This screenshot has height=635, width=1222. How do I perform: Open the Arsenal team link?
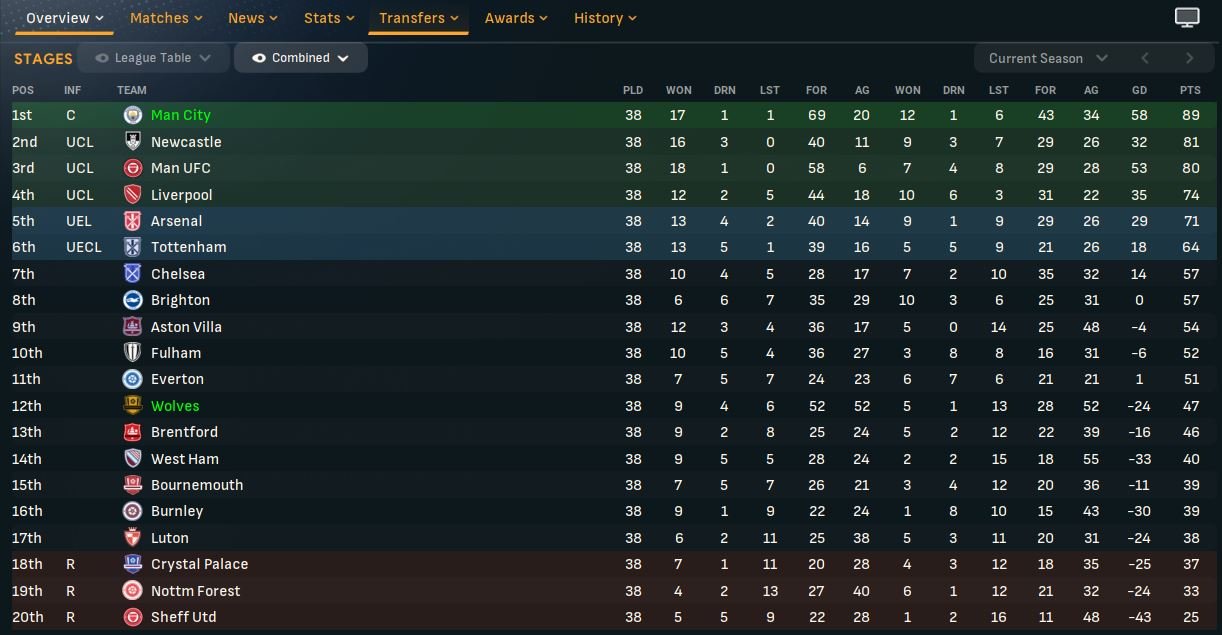(x=176, y=221)
